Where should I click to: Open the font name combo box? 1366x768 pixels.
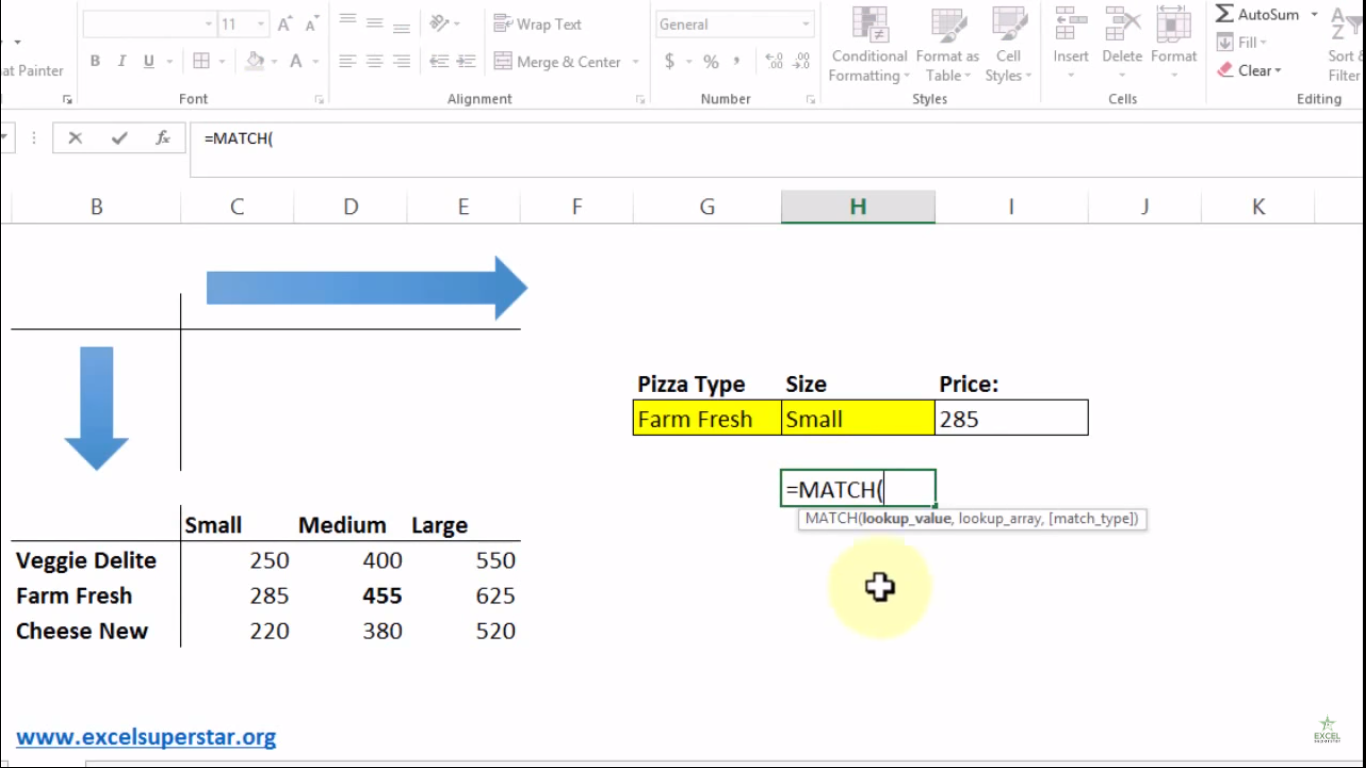point(150,24)
